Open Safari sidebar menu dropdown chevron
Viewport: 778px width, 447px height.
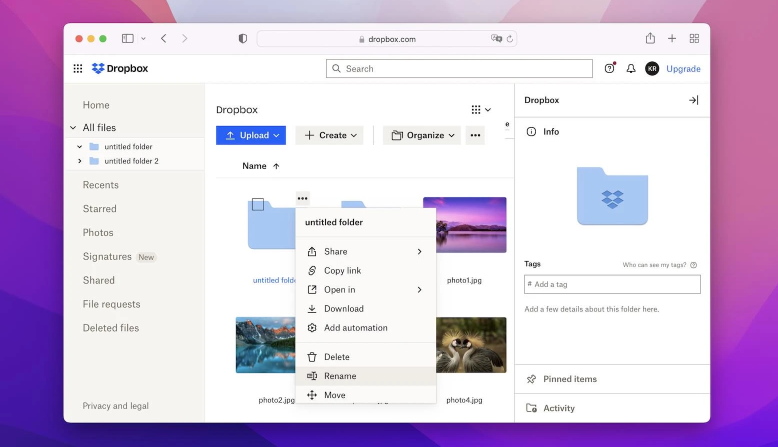click(143, 38)
